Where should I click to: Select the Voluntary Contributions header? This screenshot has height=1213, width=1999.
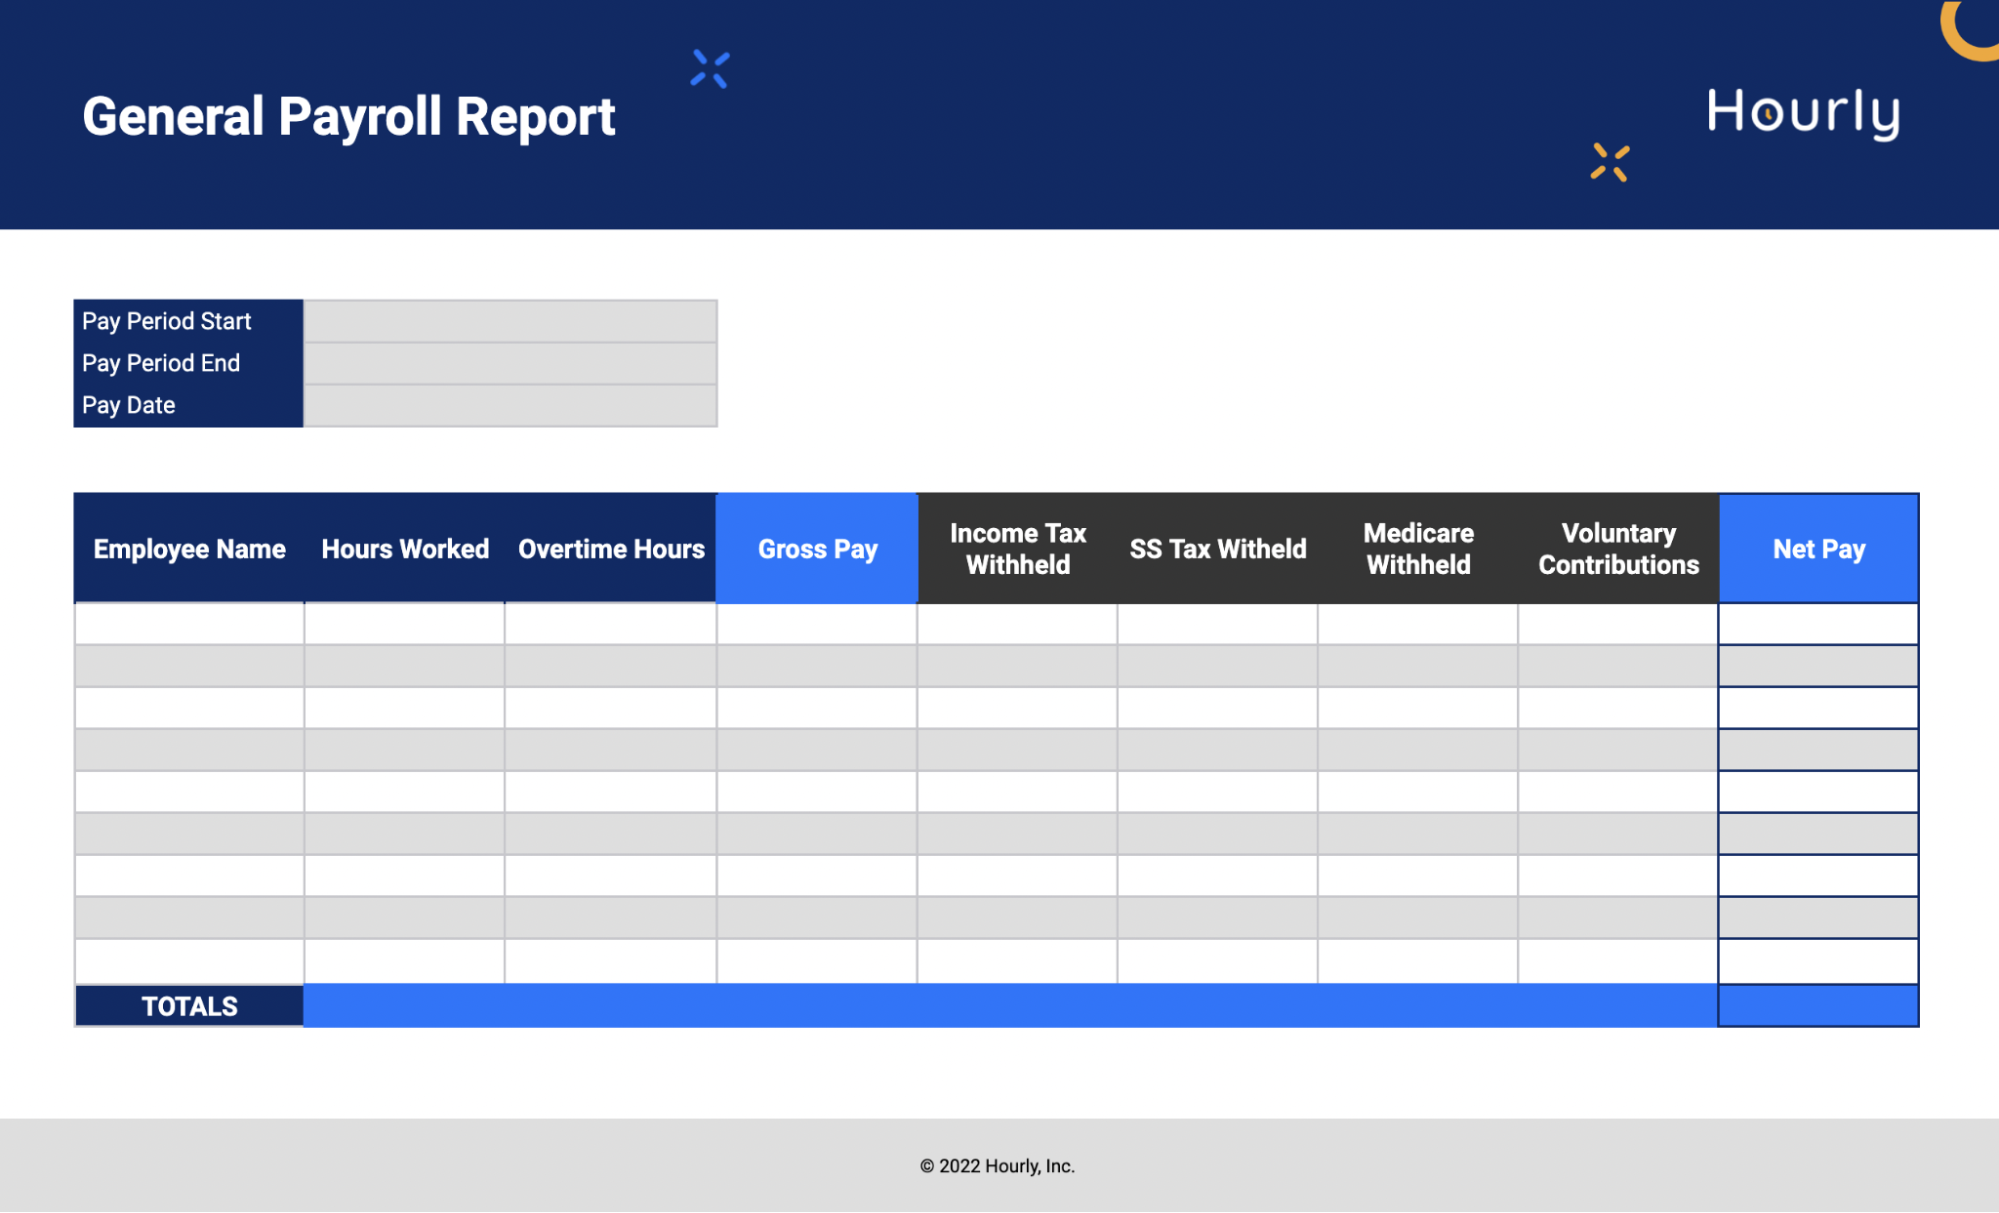coord(1618,549)
